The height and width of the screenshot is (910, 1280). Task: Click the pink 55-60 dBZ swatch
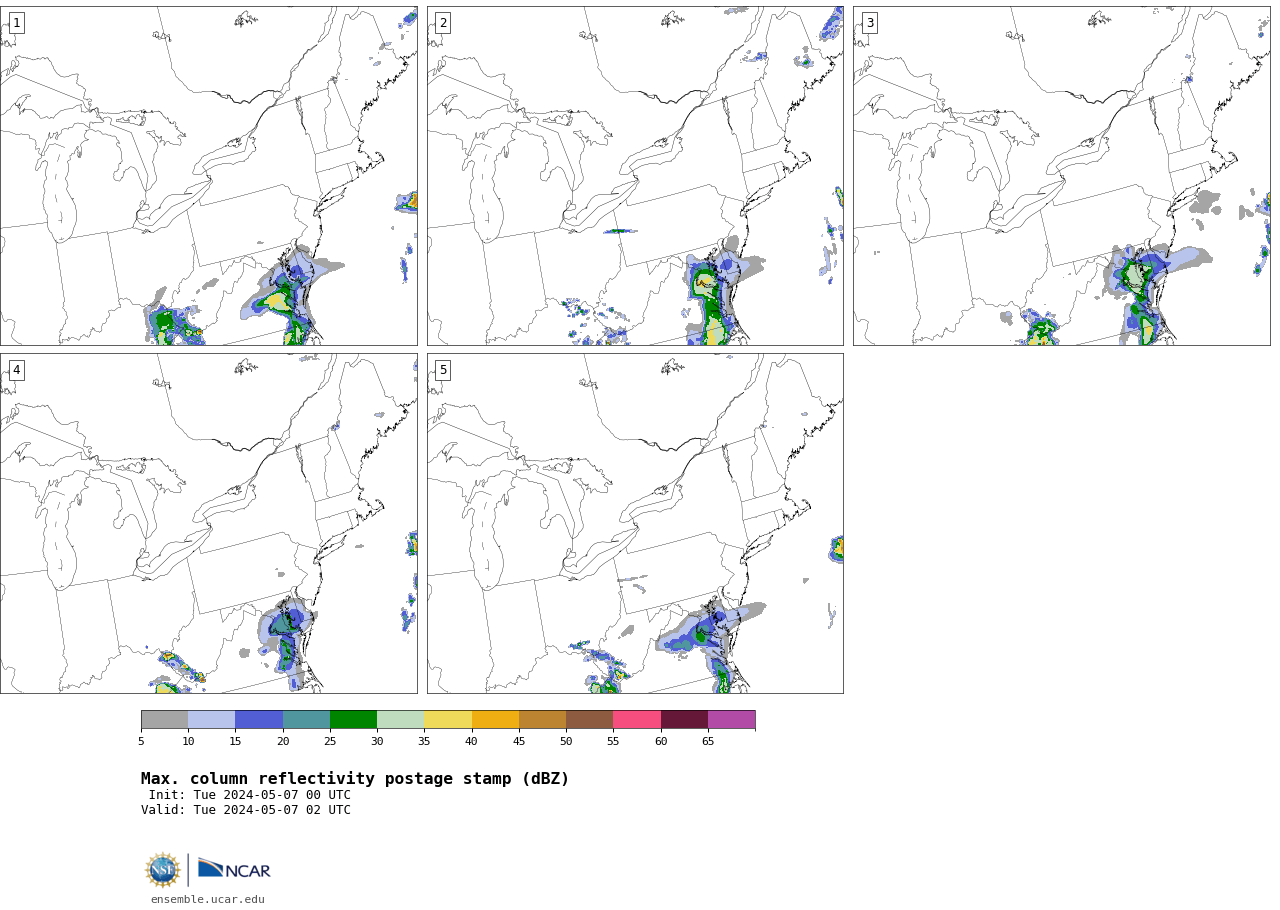coord(637,720)
